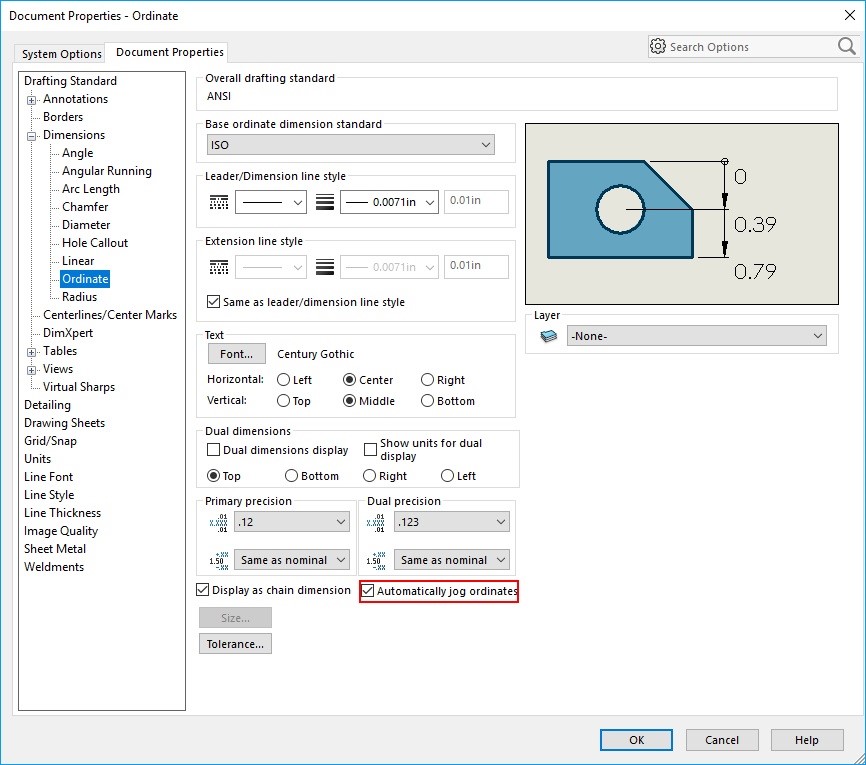The height and width of the screenshot is (765, 866).
Task: Click the Help button
Action: click(x=807, y=740)
